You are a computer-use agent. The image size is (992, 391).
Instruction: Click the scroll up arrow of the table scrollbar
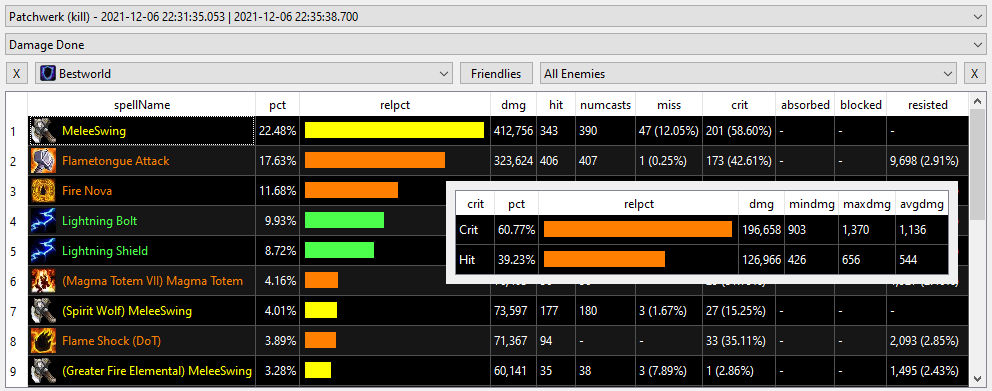click(977, 101)
